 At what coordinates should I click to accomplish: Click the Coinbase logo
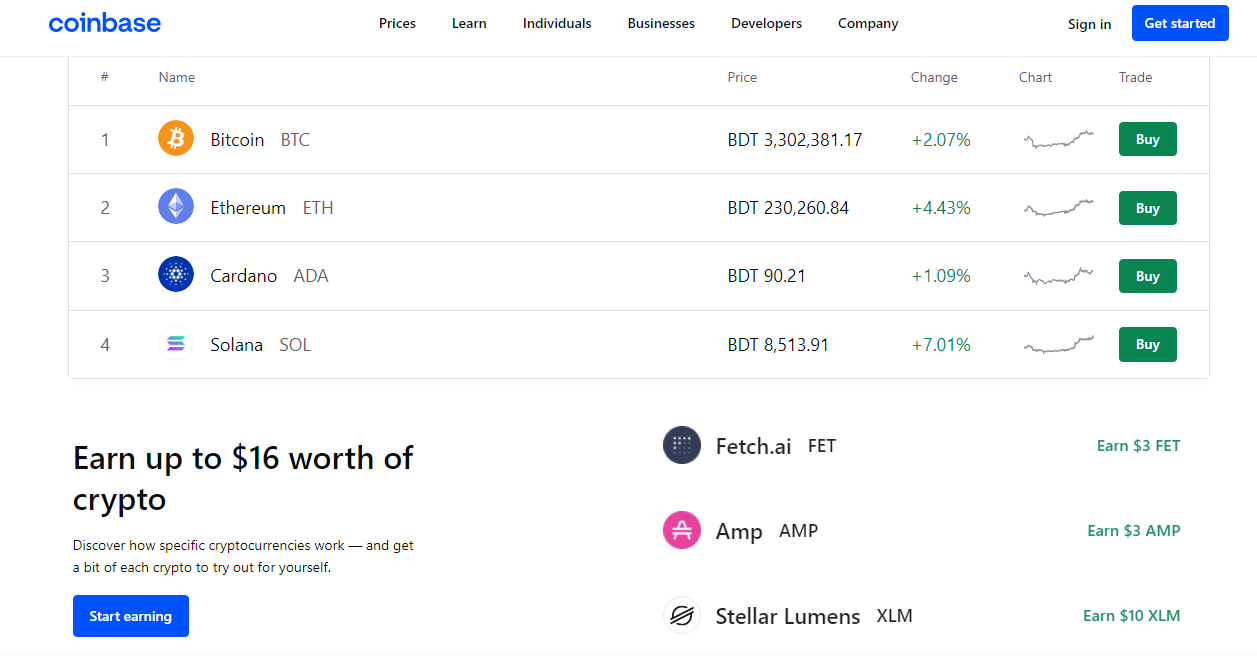click(x=104, y=23)
